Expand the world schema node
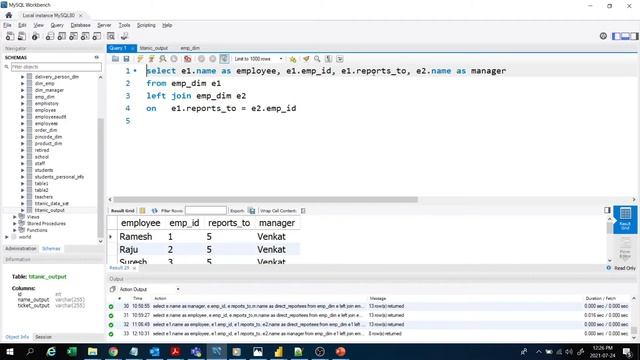Image resolution: width=640 pixels, height=360 pixels. point(7,237)
